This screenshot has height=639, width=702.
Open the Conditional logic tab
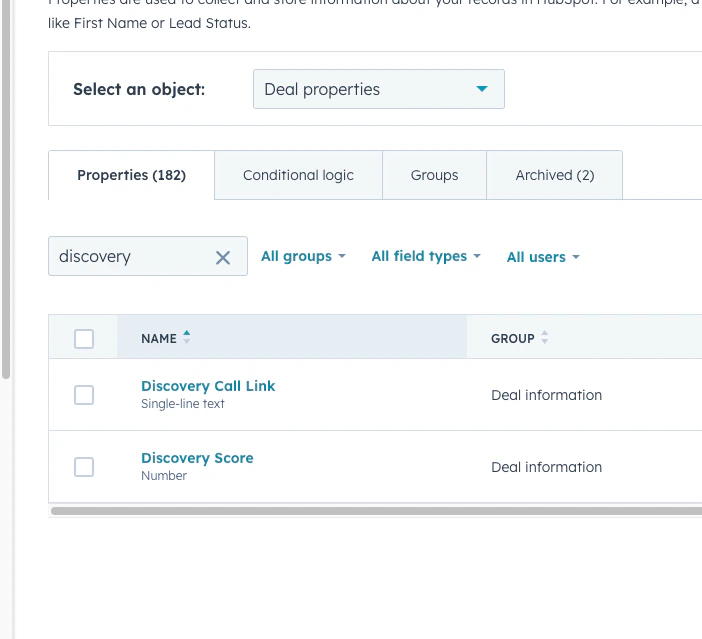click(298, 175)
